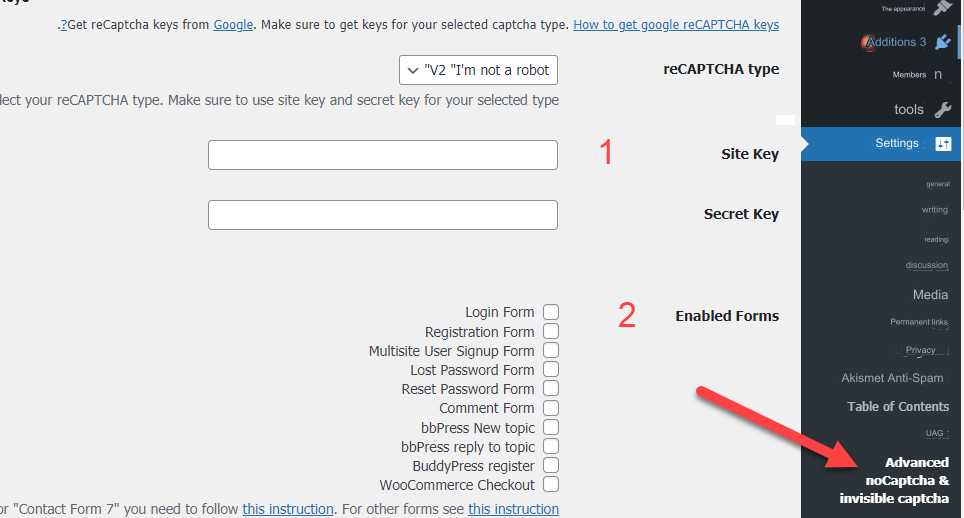
Task: Open the reCAPTCHA type dropdown
Action: point(478,70)
